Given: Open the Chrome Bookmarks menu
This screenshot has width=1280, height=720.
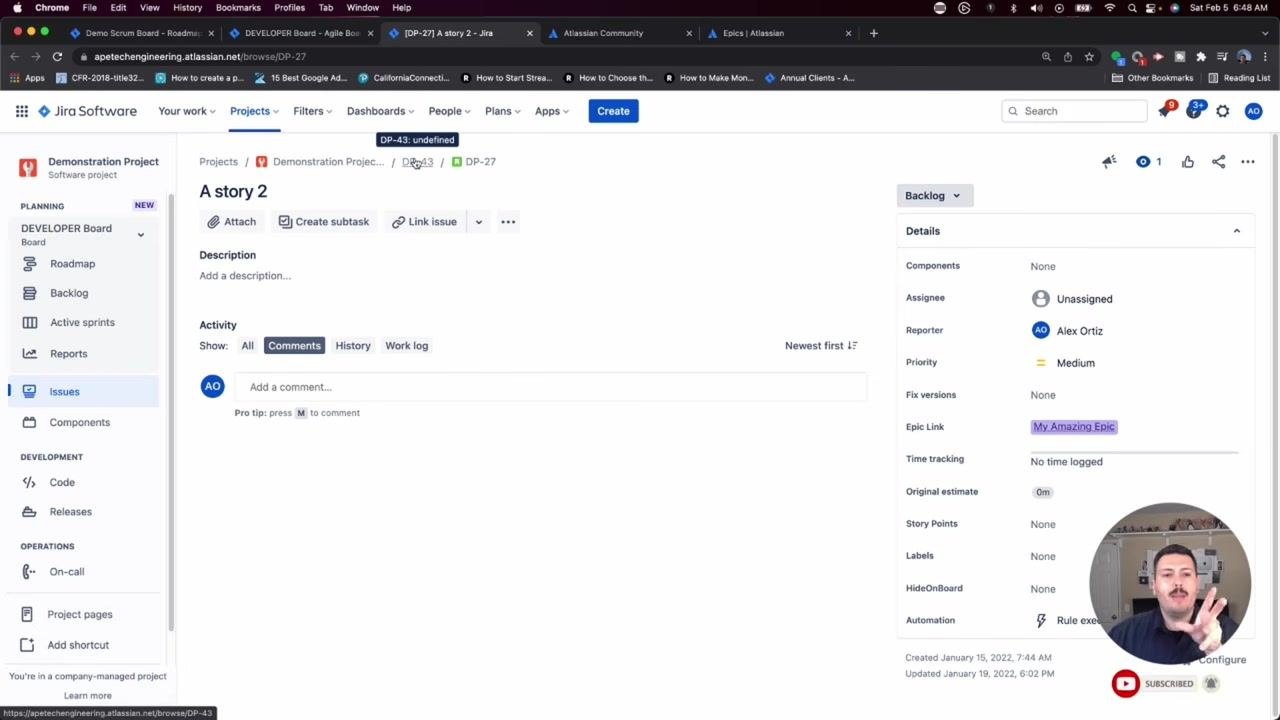Looking at the screenshot, I should (x=238, y=8).
